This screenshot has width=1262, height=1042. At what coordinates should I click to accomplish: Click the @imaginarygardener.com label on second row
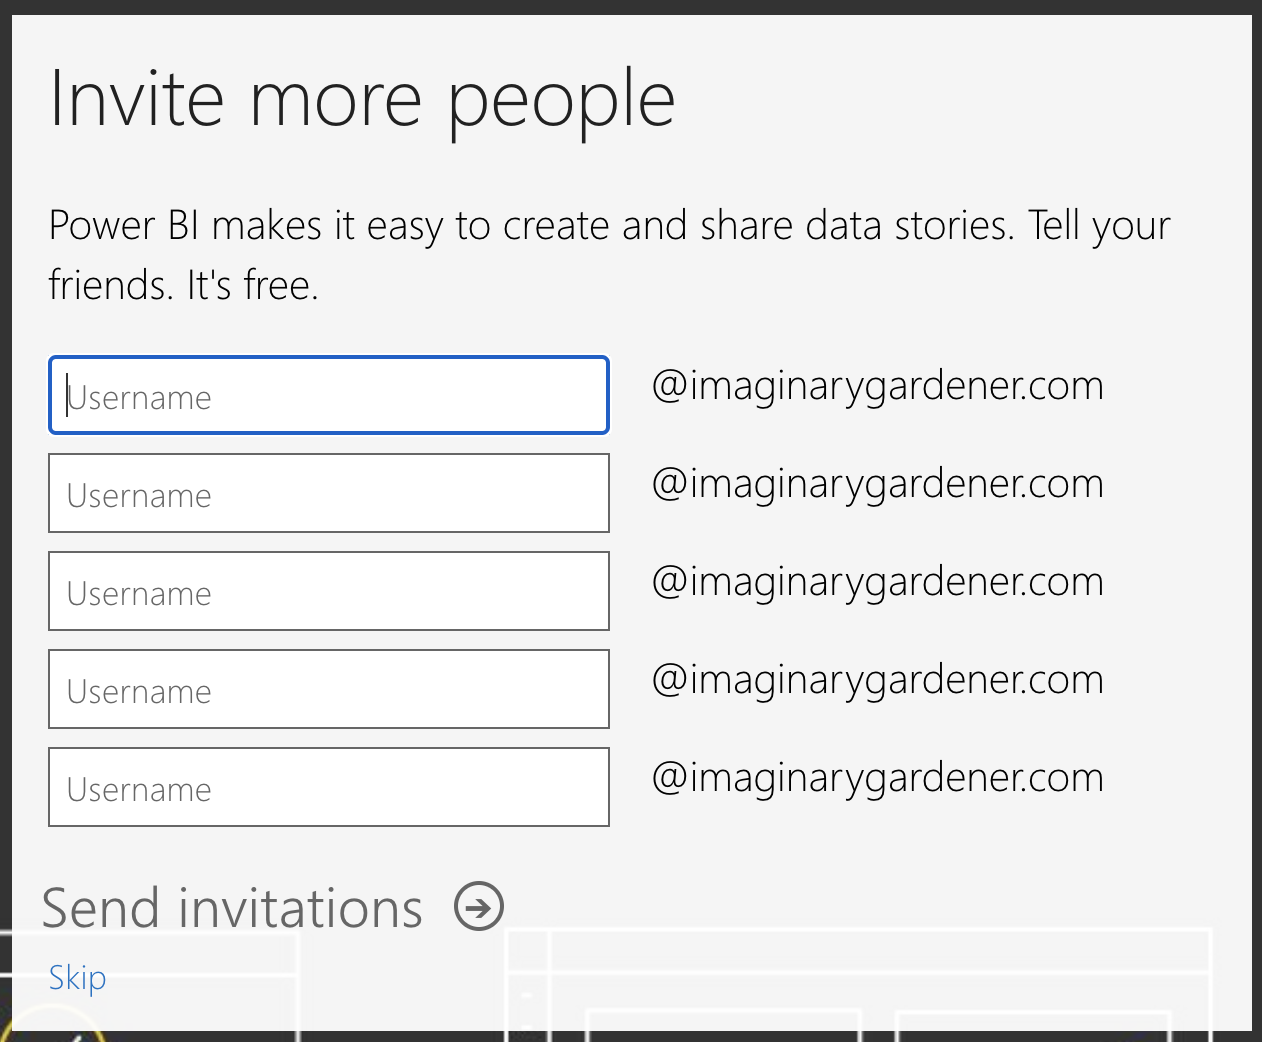click(877, 484)
